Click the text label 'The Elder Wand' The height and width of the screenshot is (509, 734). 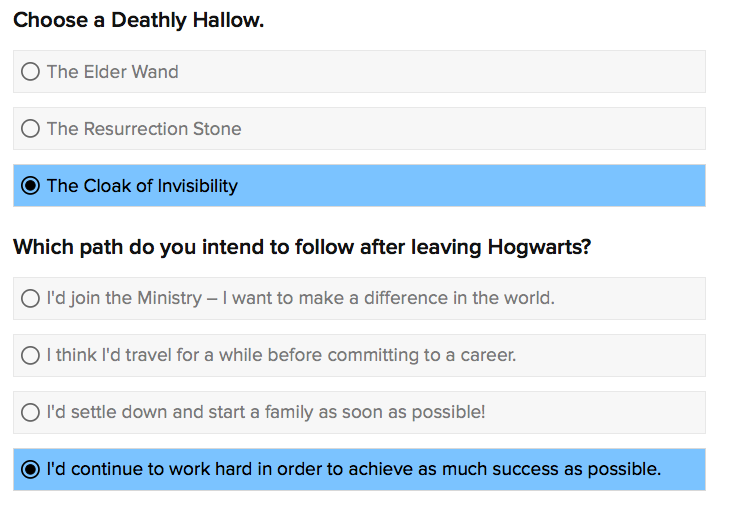[112, 72]
